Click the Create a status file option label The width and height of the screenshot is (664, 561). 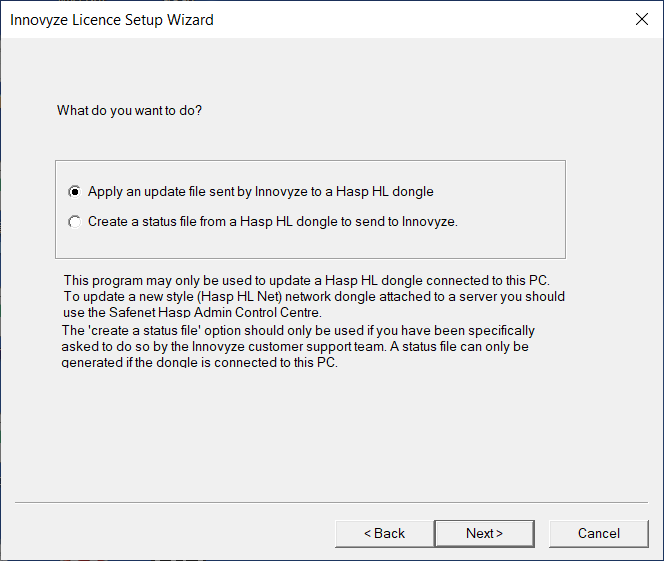(273, 222)
